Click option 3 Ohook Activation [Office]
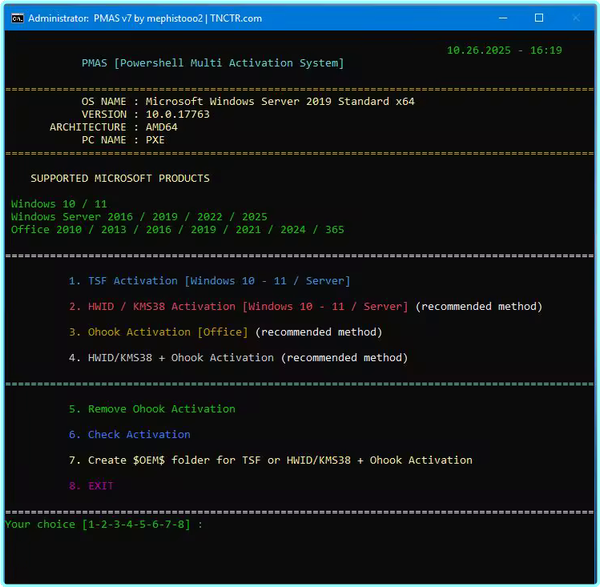 click(225, 332)
